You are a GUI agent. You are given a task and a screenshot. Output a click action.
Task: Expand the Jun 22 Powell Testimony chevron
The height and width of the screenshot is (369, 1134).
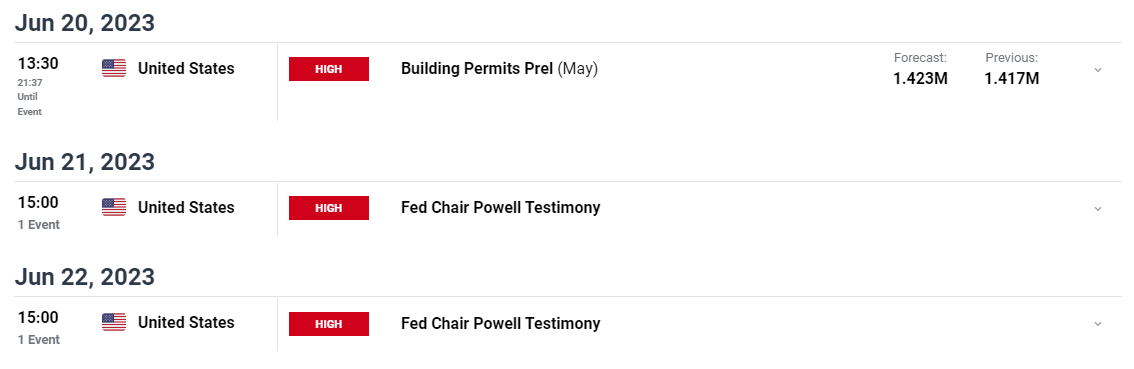pos(1098,324)
